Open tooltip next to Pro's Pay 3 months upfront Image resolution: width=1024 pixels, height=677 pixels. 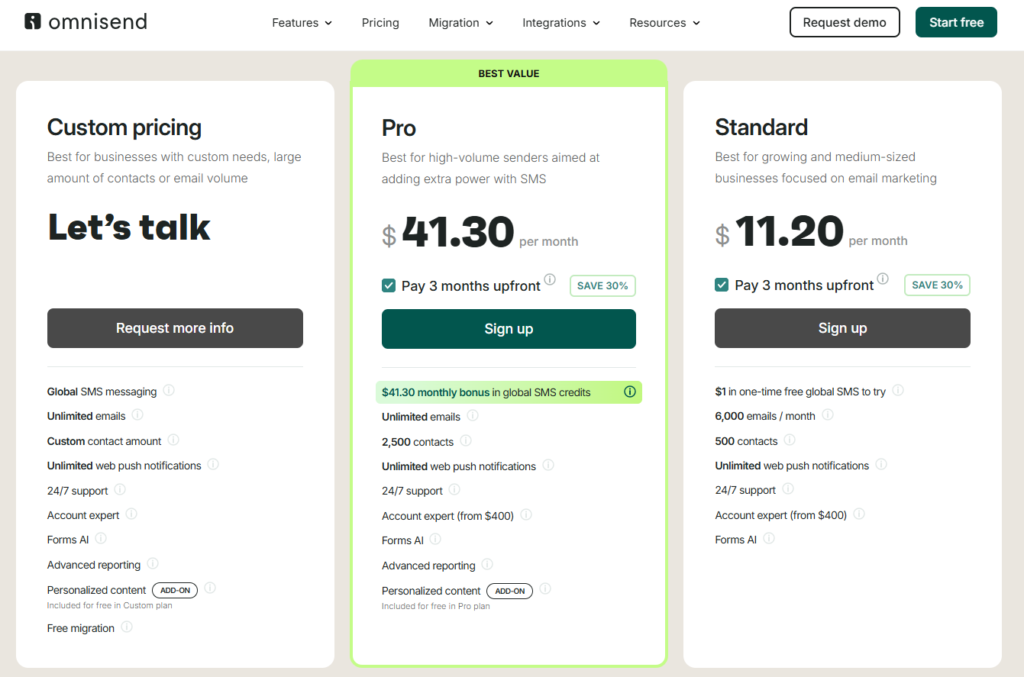tap(550, 280)
